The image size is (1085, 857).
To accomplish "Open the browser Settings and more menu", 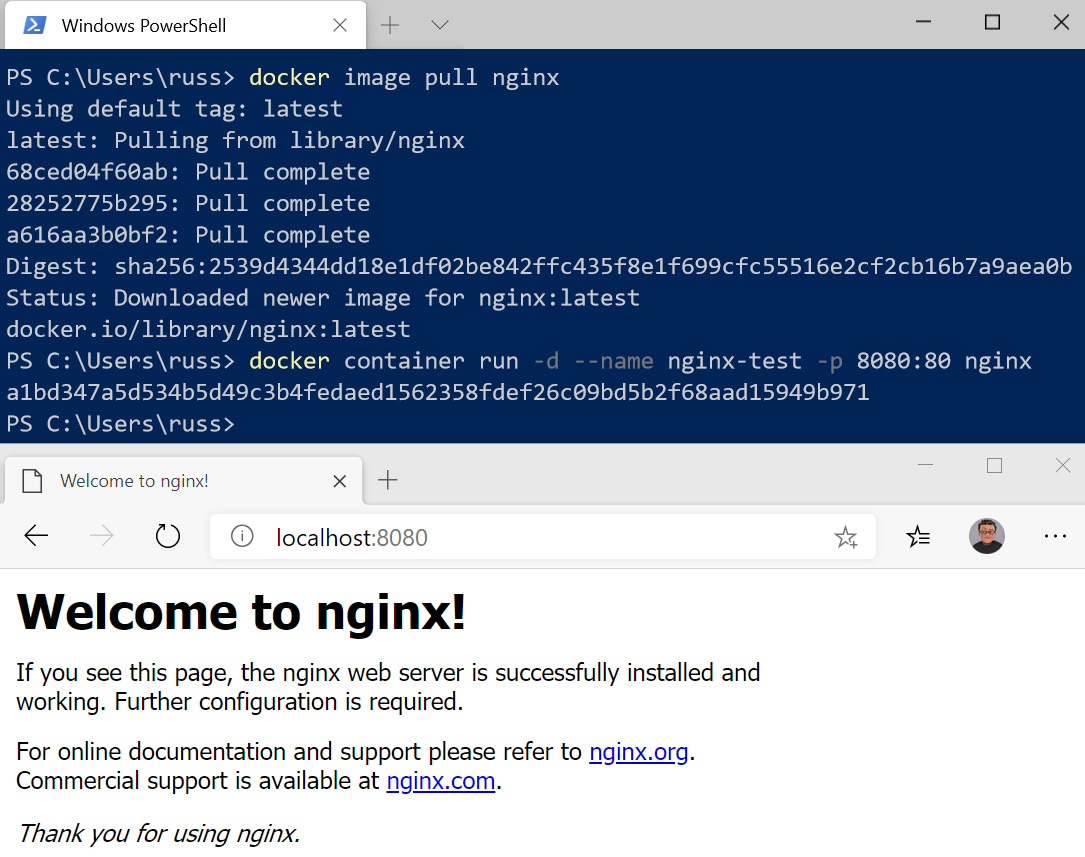I will (x=1055, y=536).
